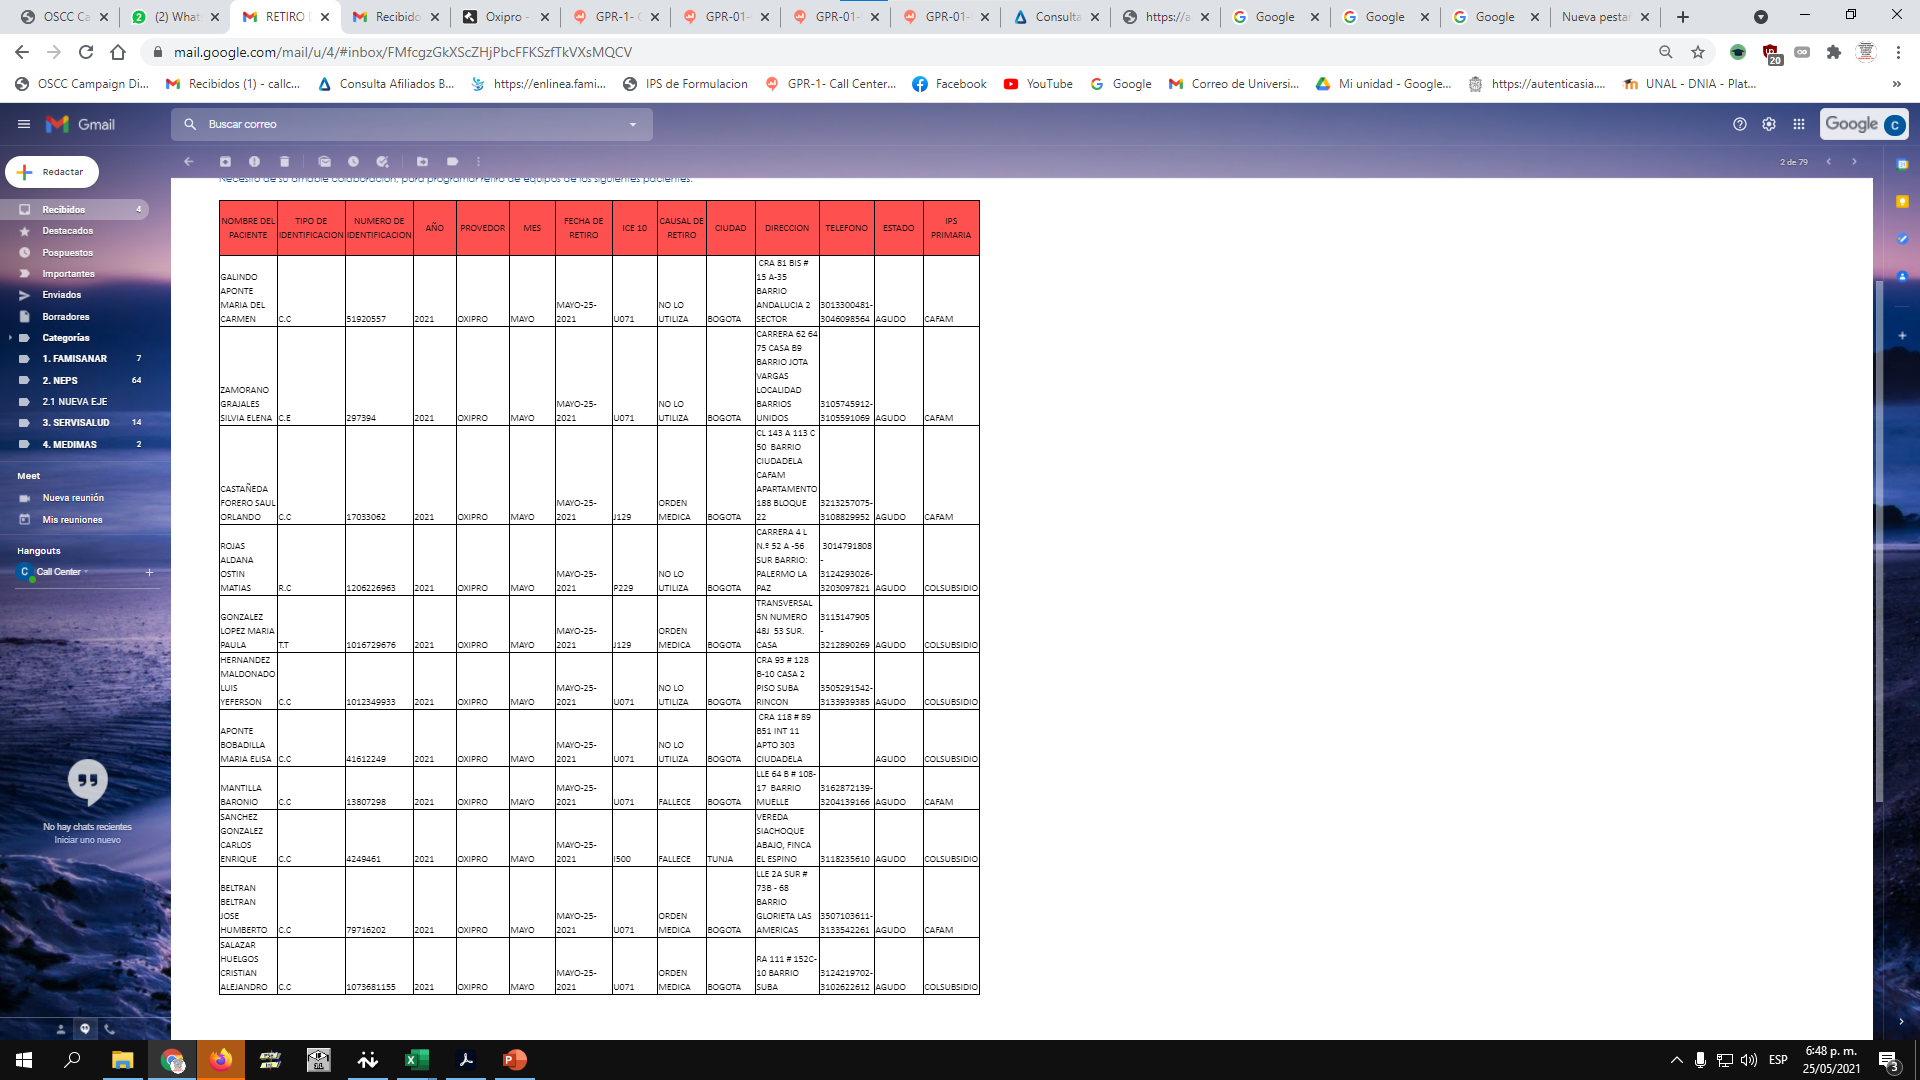Open Hangouts conversations tab icon
This screenshot has height=1080, width=1920.
[x=85, y=1028]
